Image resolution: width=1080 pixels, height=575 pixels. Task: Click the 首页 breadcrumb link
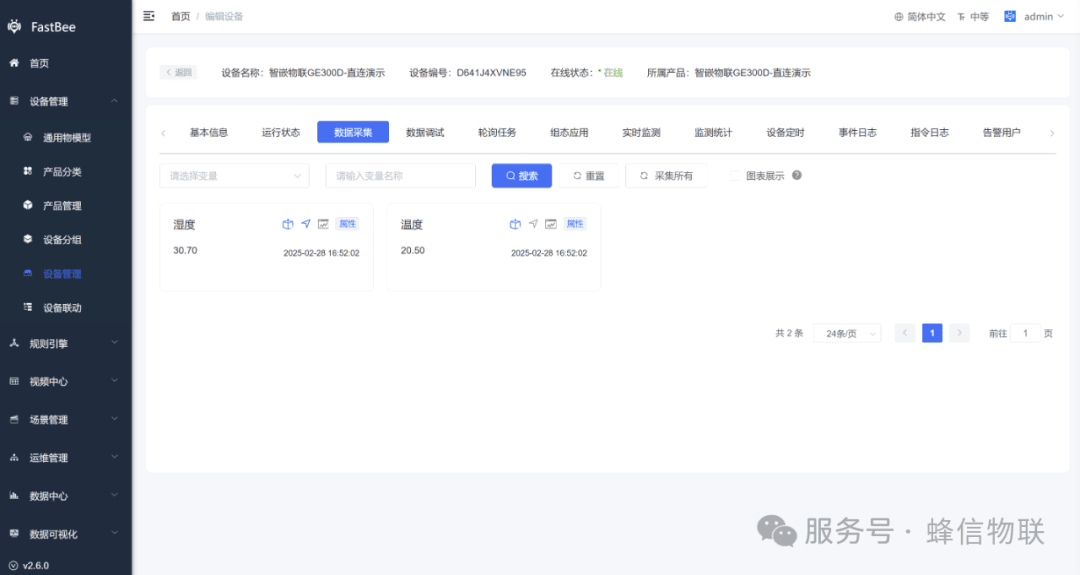tap(180, 17)
